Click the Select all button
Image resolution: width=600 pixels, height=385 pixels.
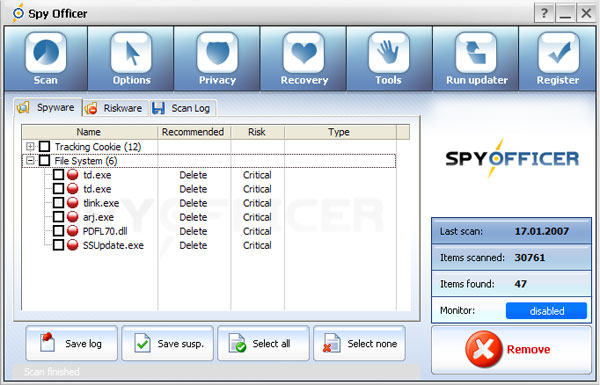263,343
